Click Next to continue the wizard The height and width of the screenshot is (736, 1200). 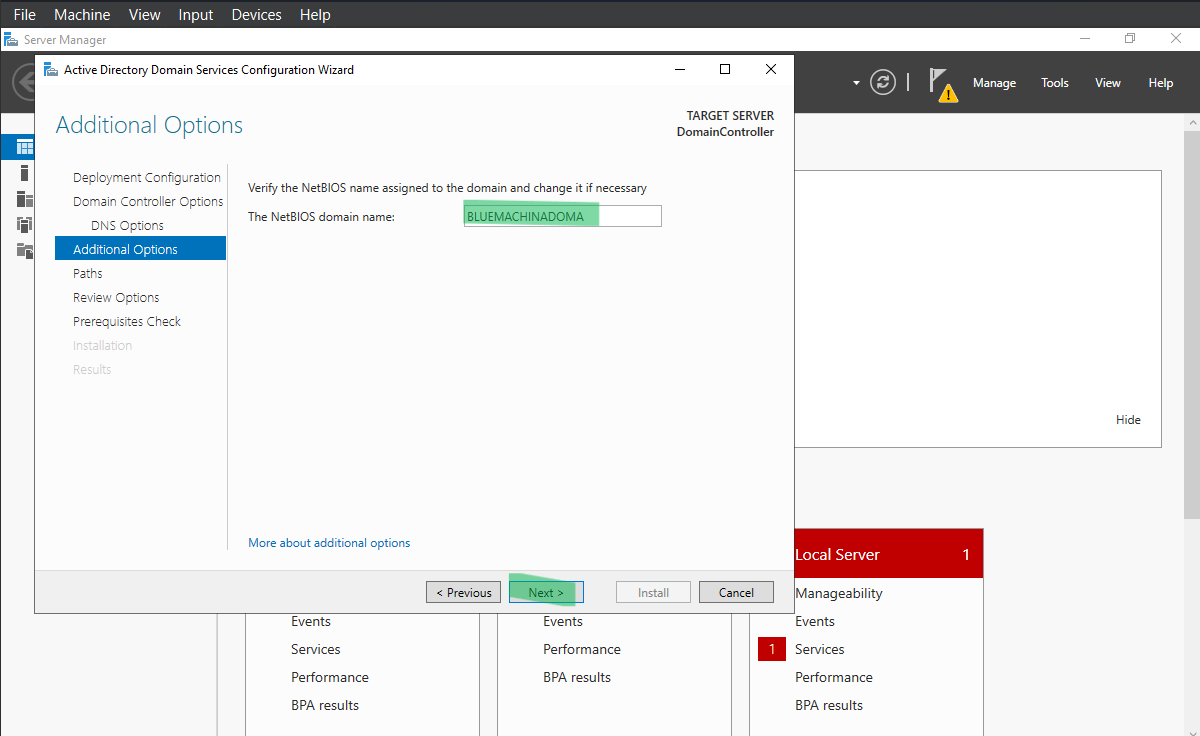coord(546,592)
